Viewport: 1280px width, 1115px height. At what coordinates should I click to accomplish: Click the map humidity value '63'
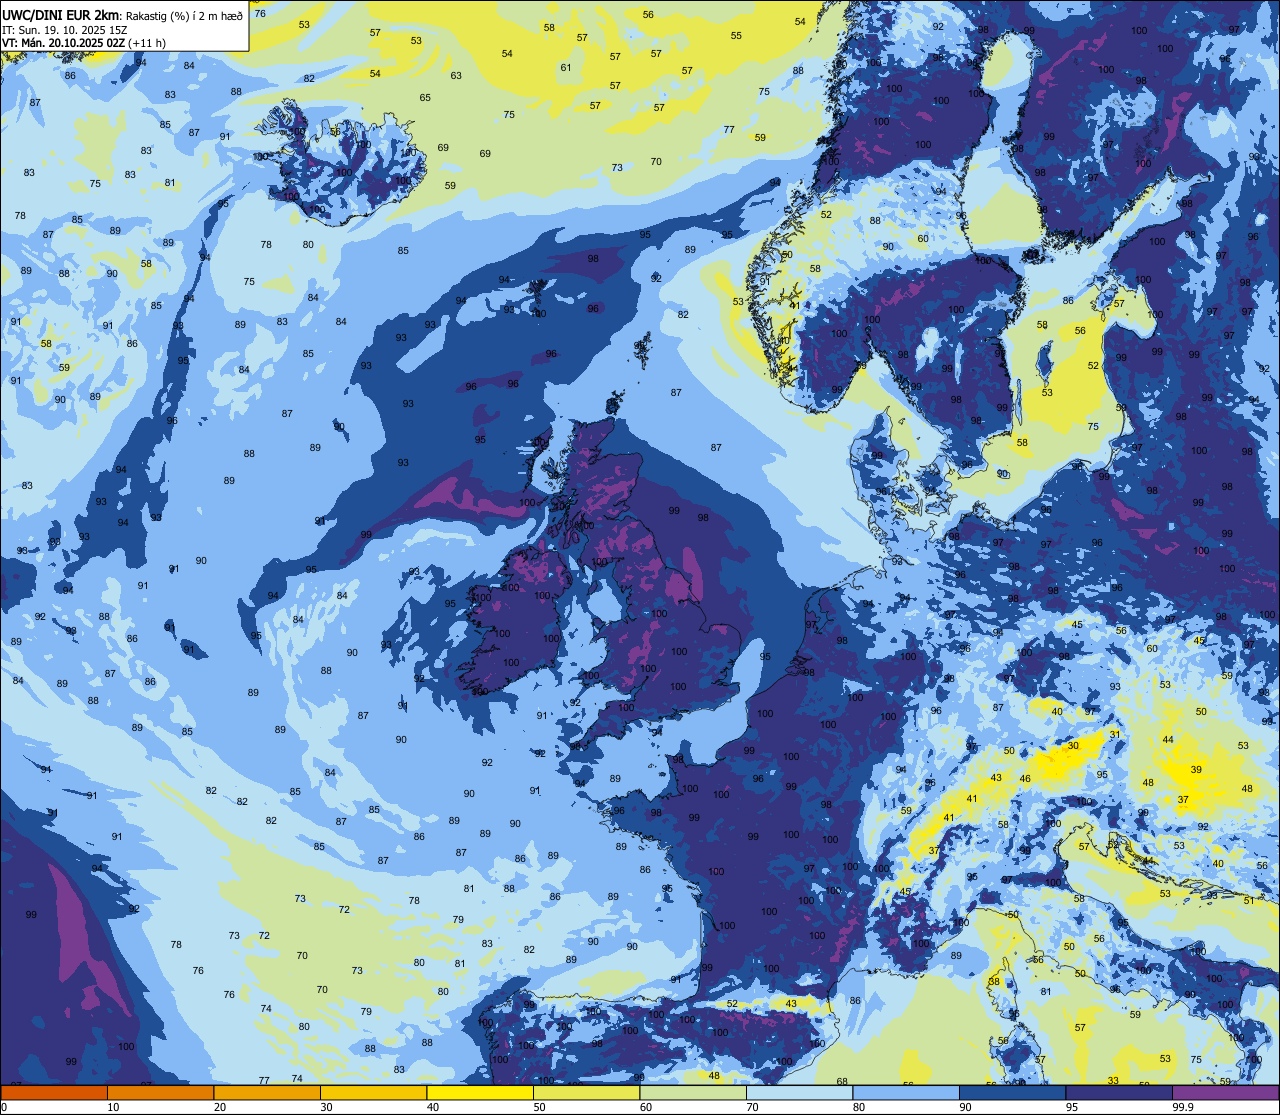(x=456, y=75)
